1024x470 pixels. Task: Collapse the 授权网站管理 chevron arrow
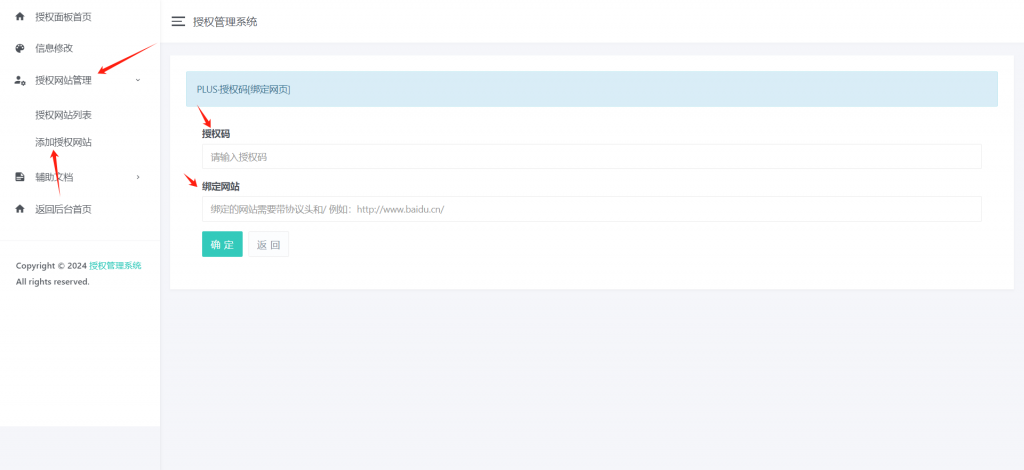138,80
